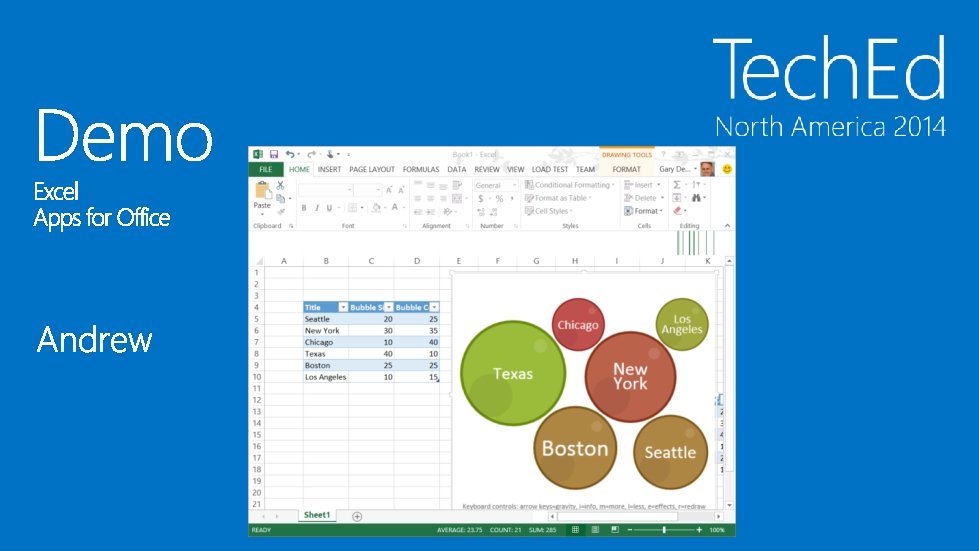Click the Wrap Text icon
The width and height of the screenshot is (979, 551).
457,185
